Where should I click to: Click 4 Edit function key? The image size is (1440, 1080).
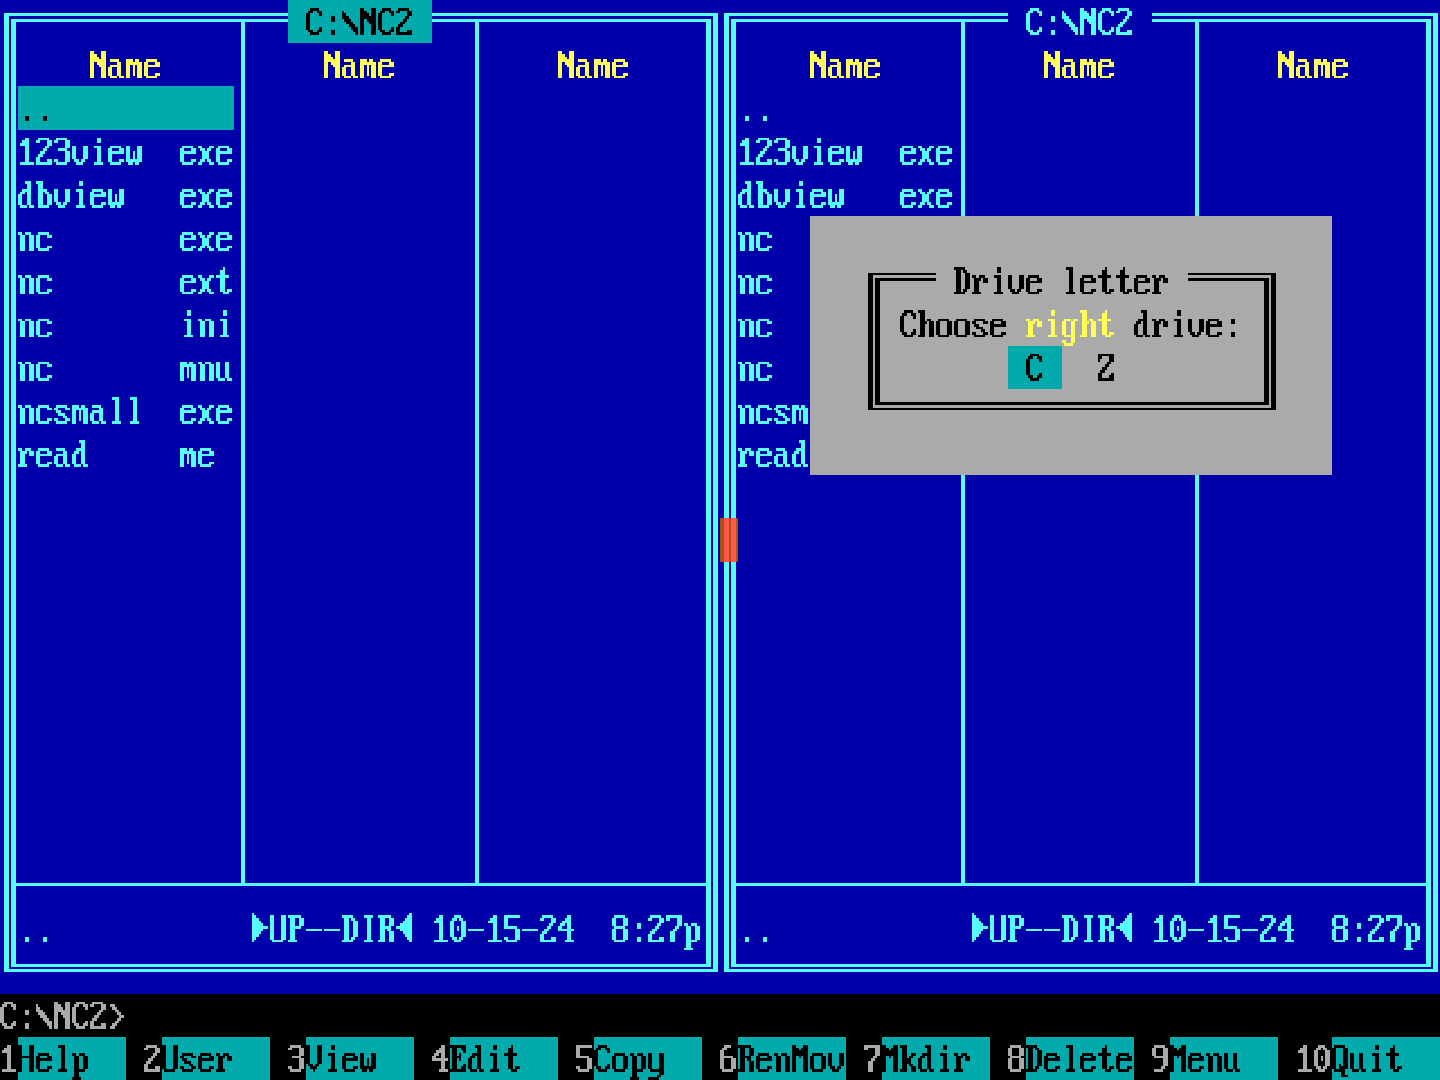[494, 1059]
